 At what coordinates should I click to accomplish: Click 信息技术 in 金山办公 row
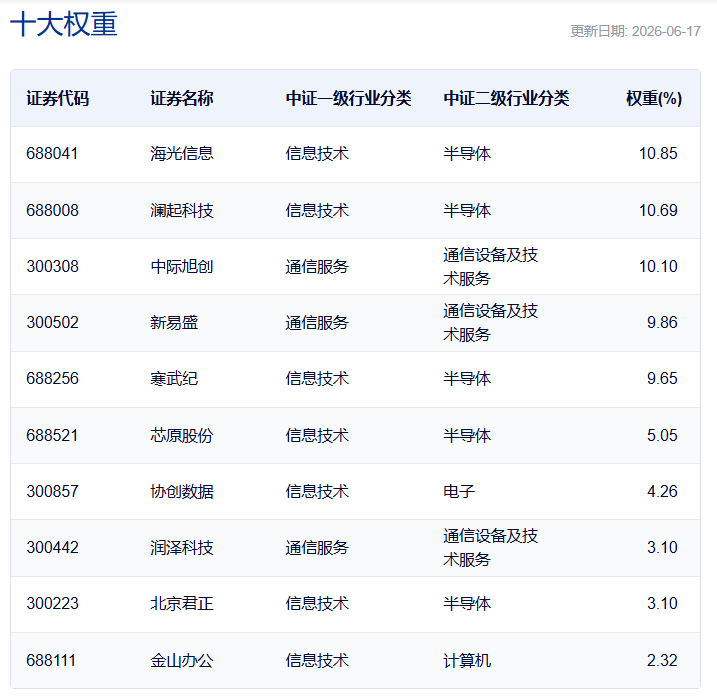coord(317,660)
